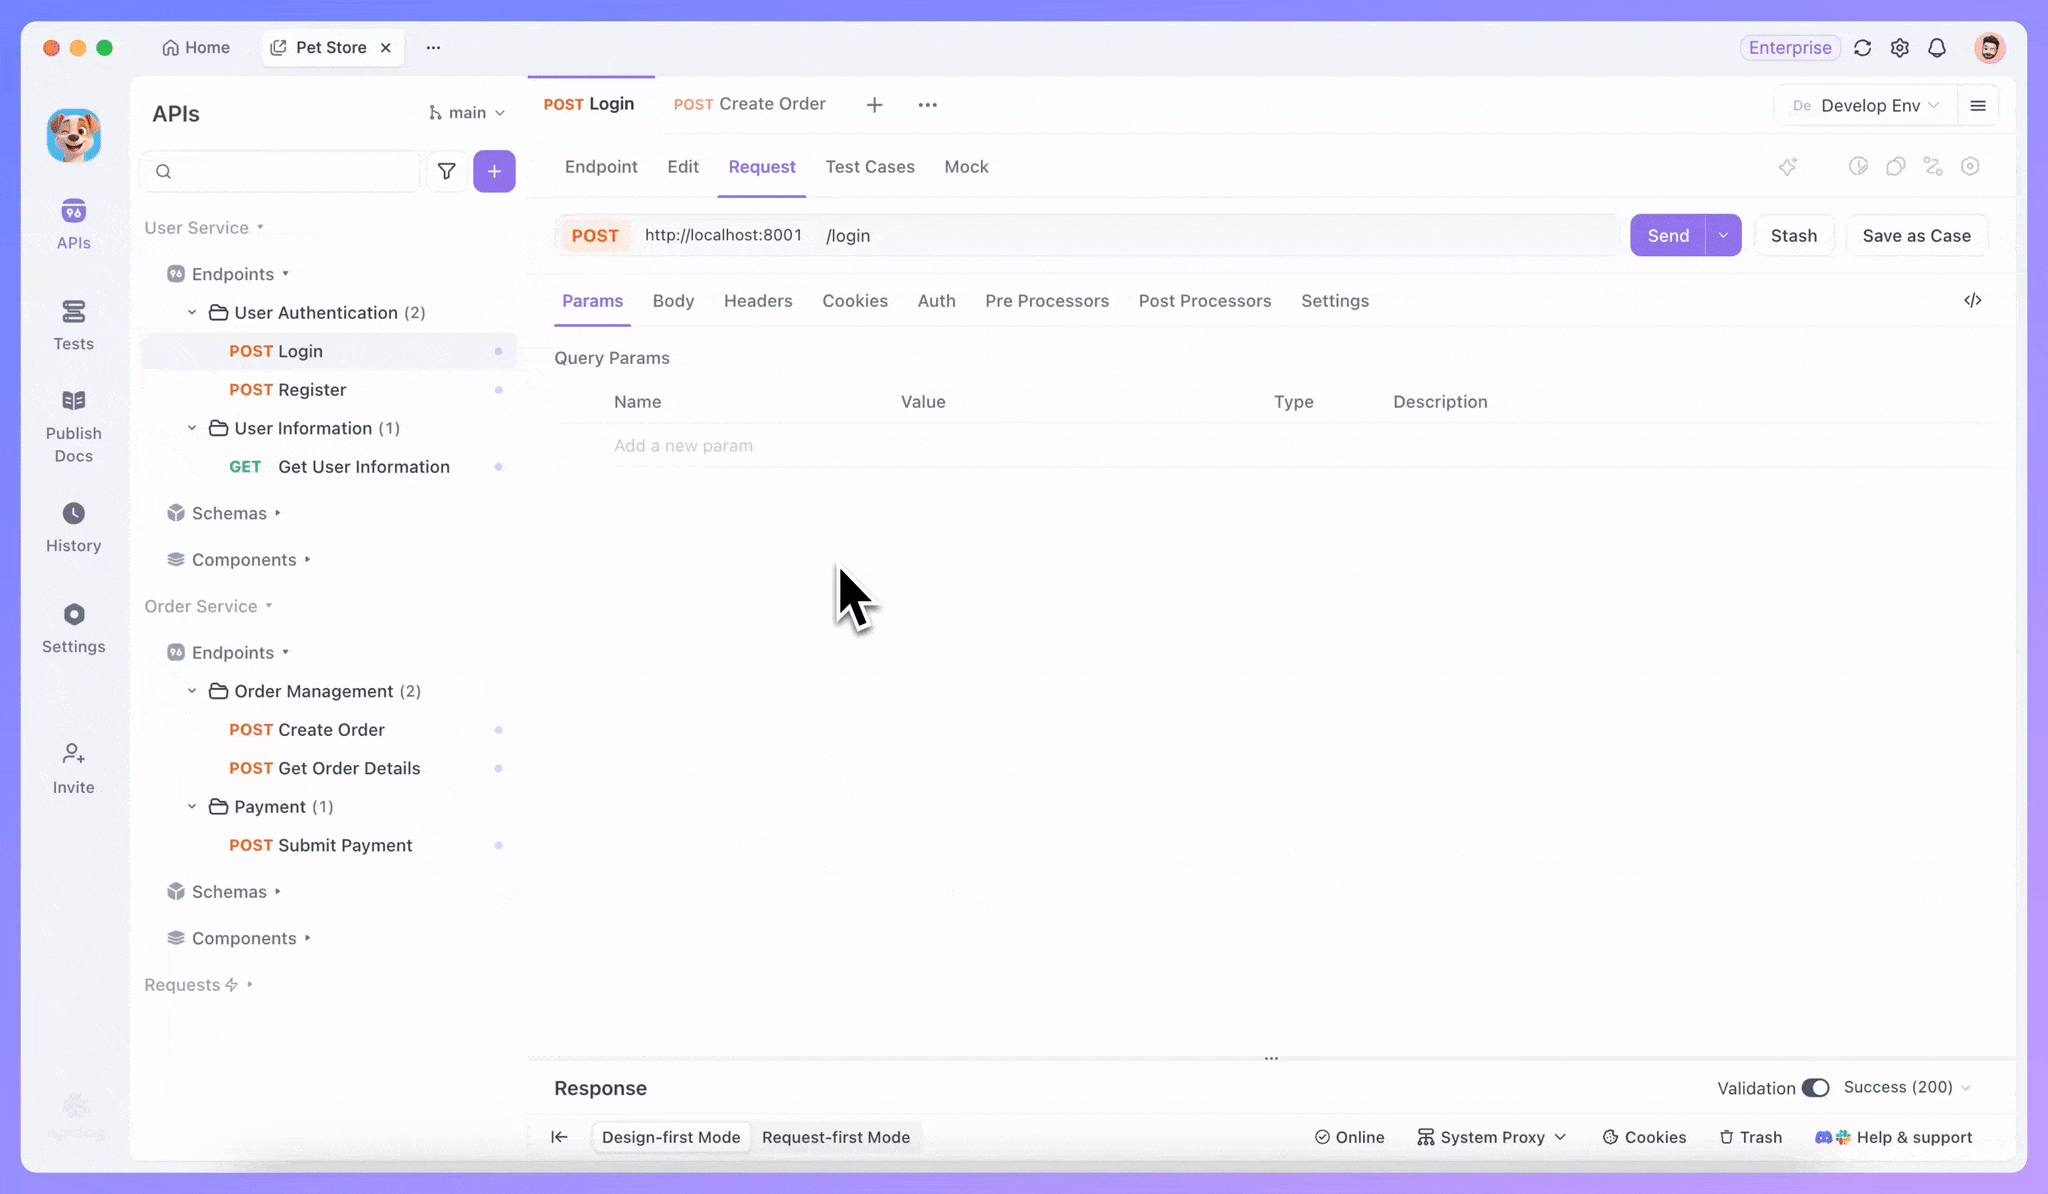Open the Send button dropdown arrow

coord(1723,235)
